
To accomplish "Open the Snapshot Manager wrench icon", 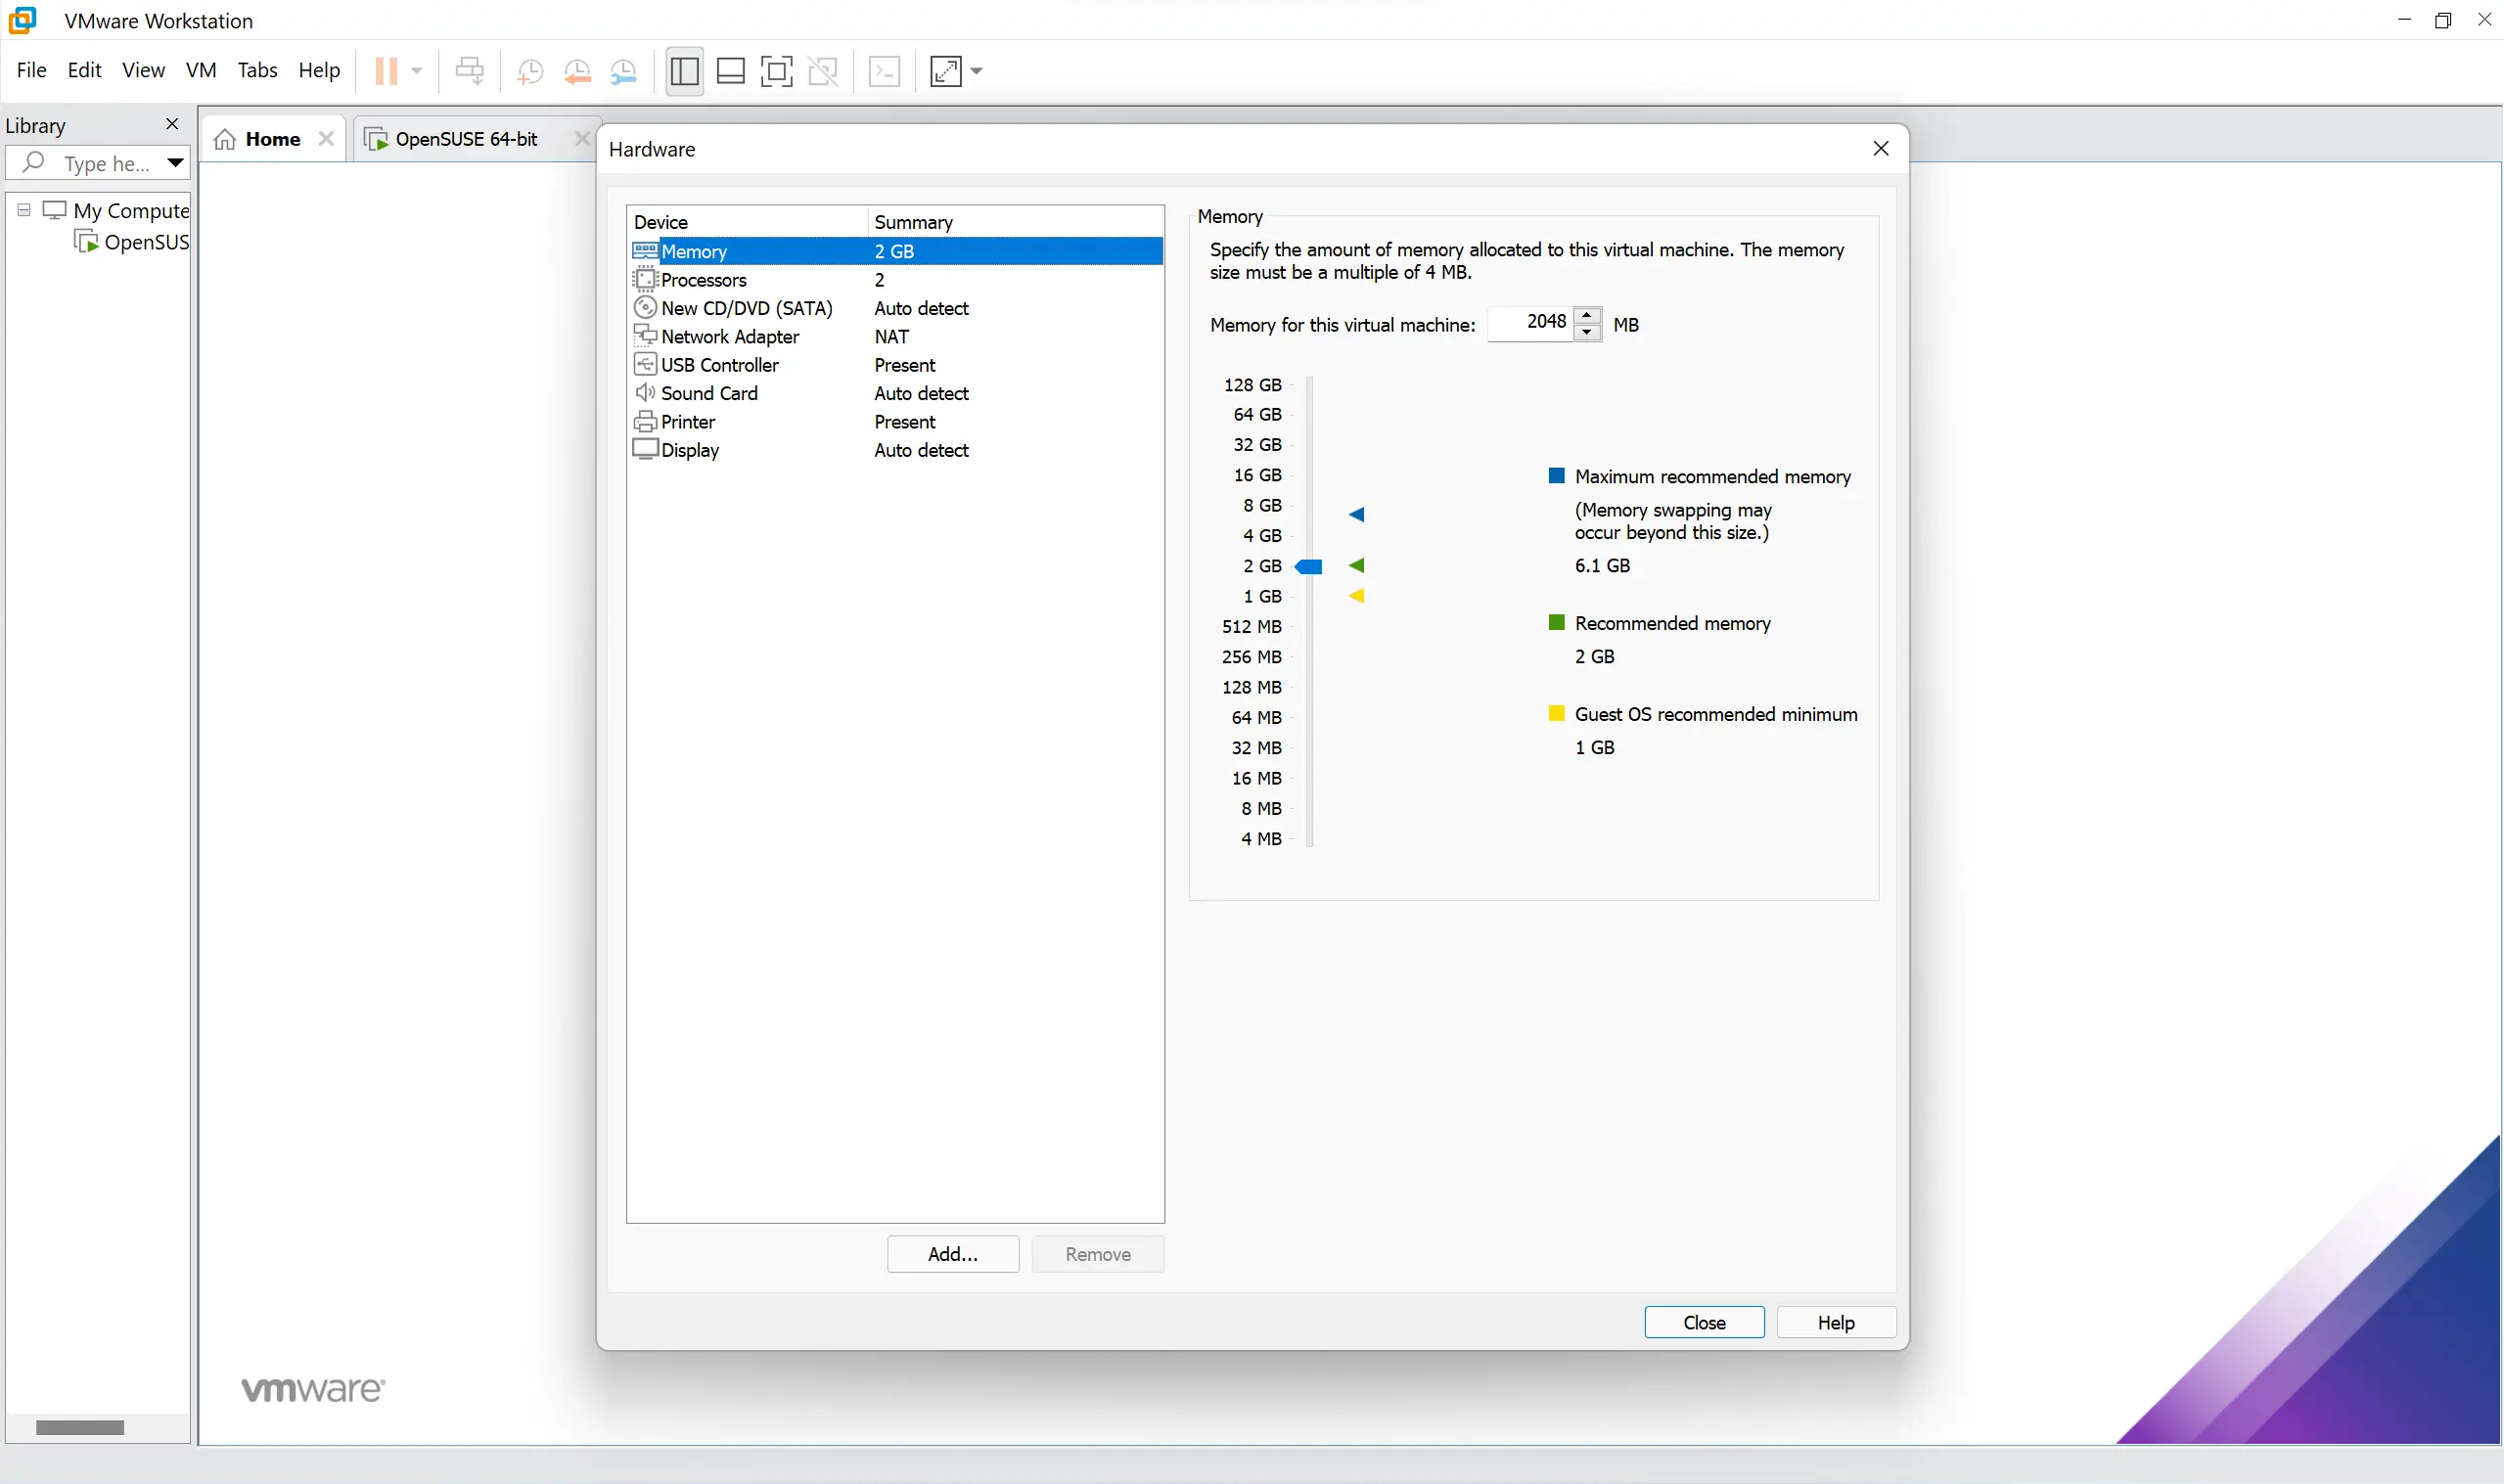I will pyautogui.click(x=624, y=71).
